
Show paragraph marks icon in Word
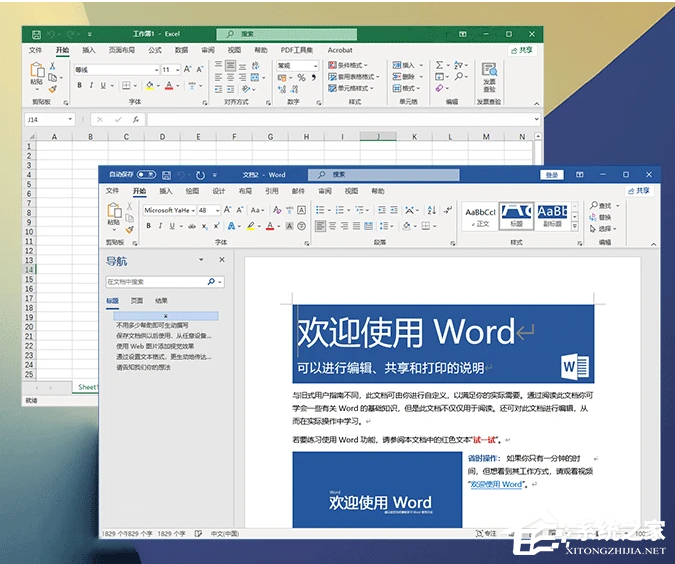coord(448,210)
